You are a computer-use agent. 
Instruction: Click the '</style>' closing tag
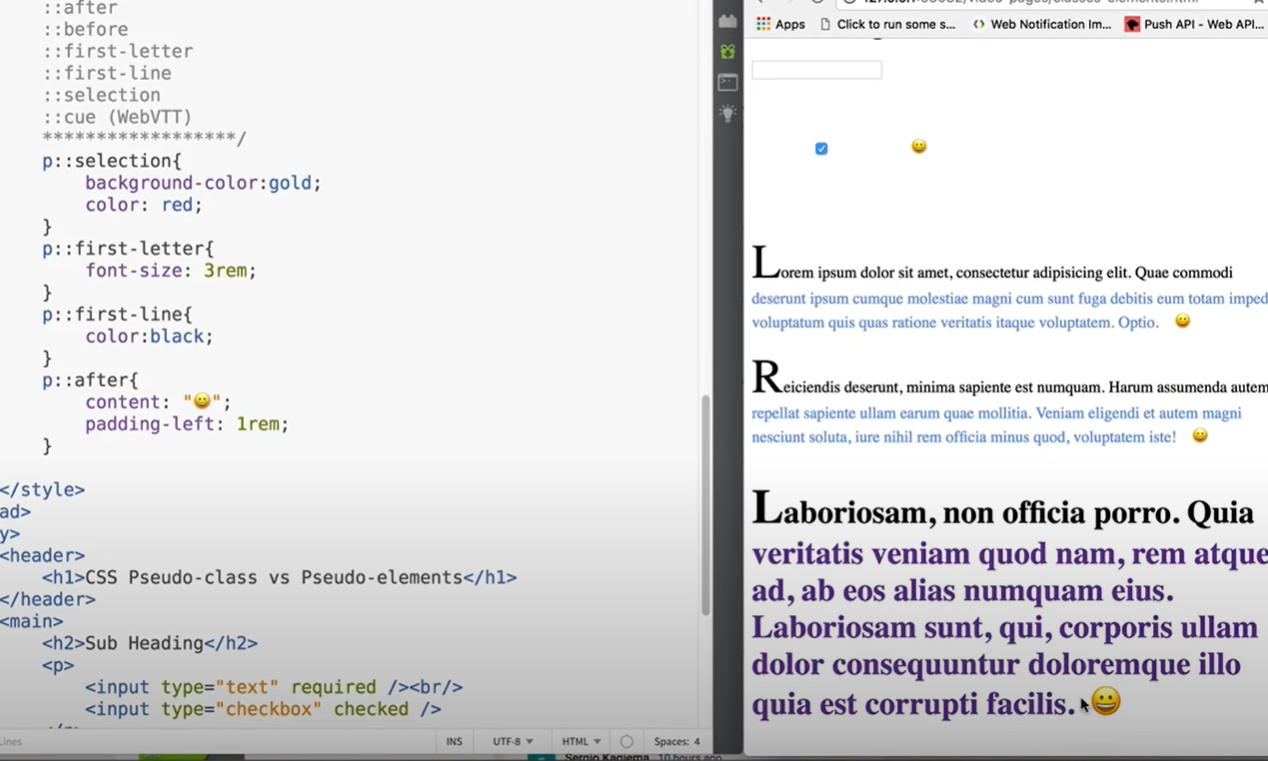pos(42,490)
